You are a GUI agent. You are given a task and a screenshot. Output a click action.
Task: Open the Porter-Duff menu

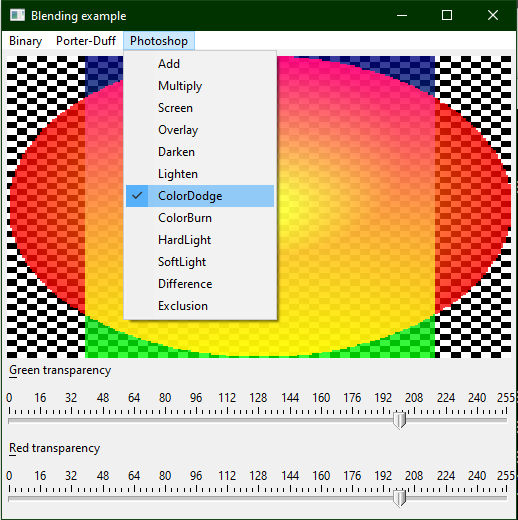86,41
